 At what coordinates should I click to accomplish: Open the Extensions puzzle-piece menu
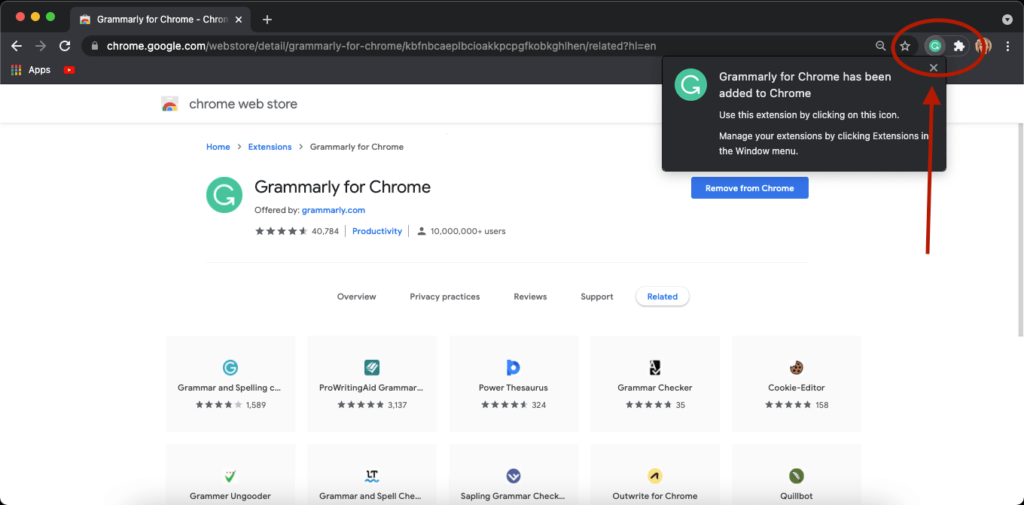959,46
